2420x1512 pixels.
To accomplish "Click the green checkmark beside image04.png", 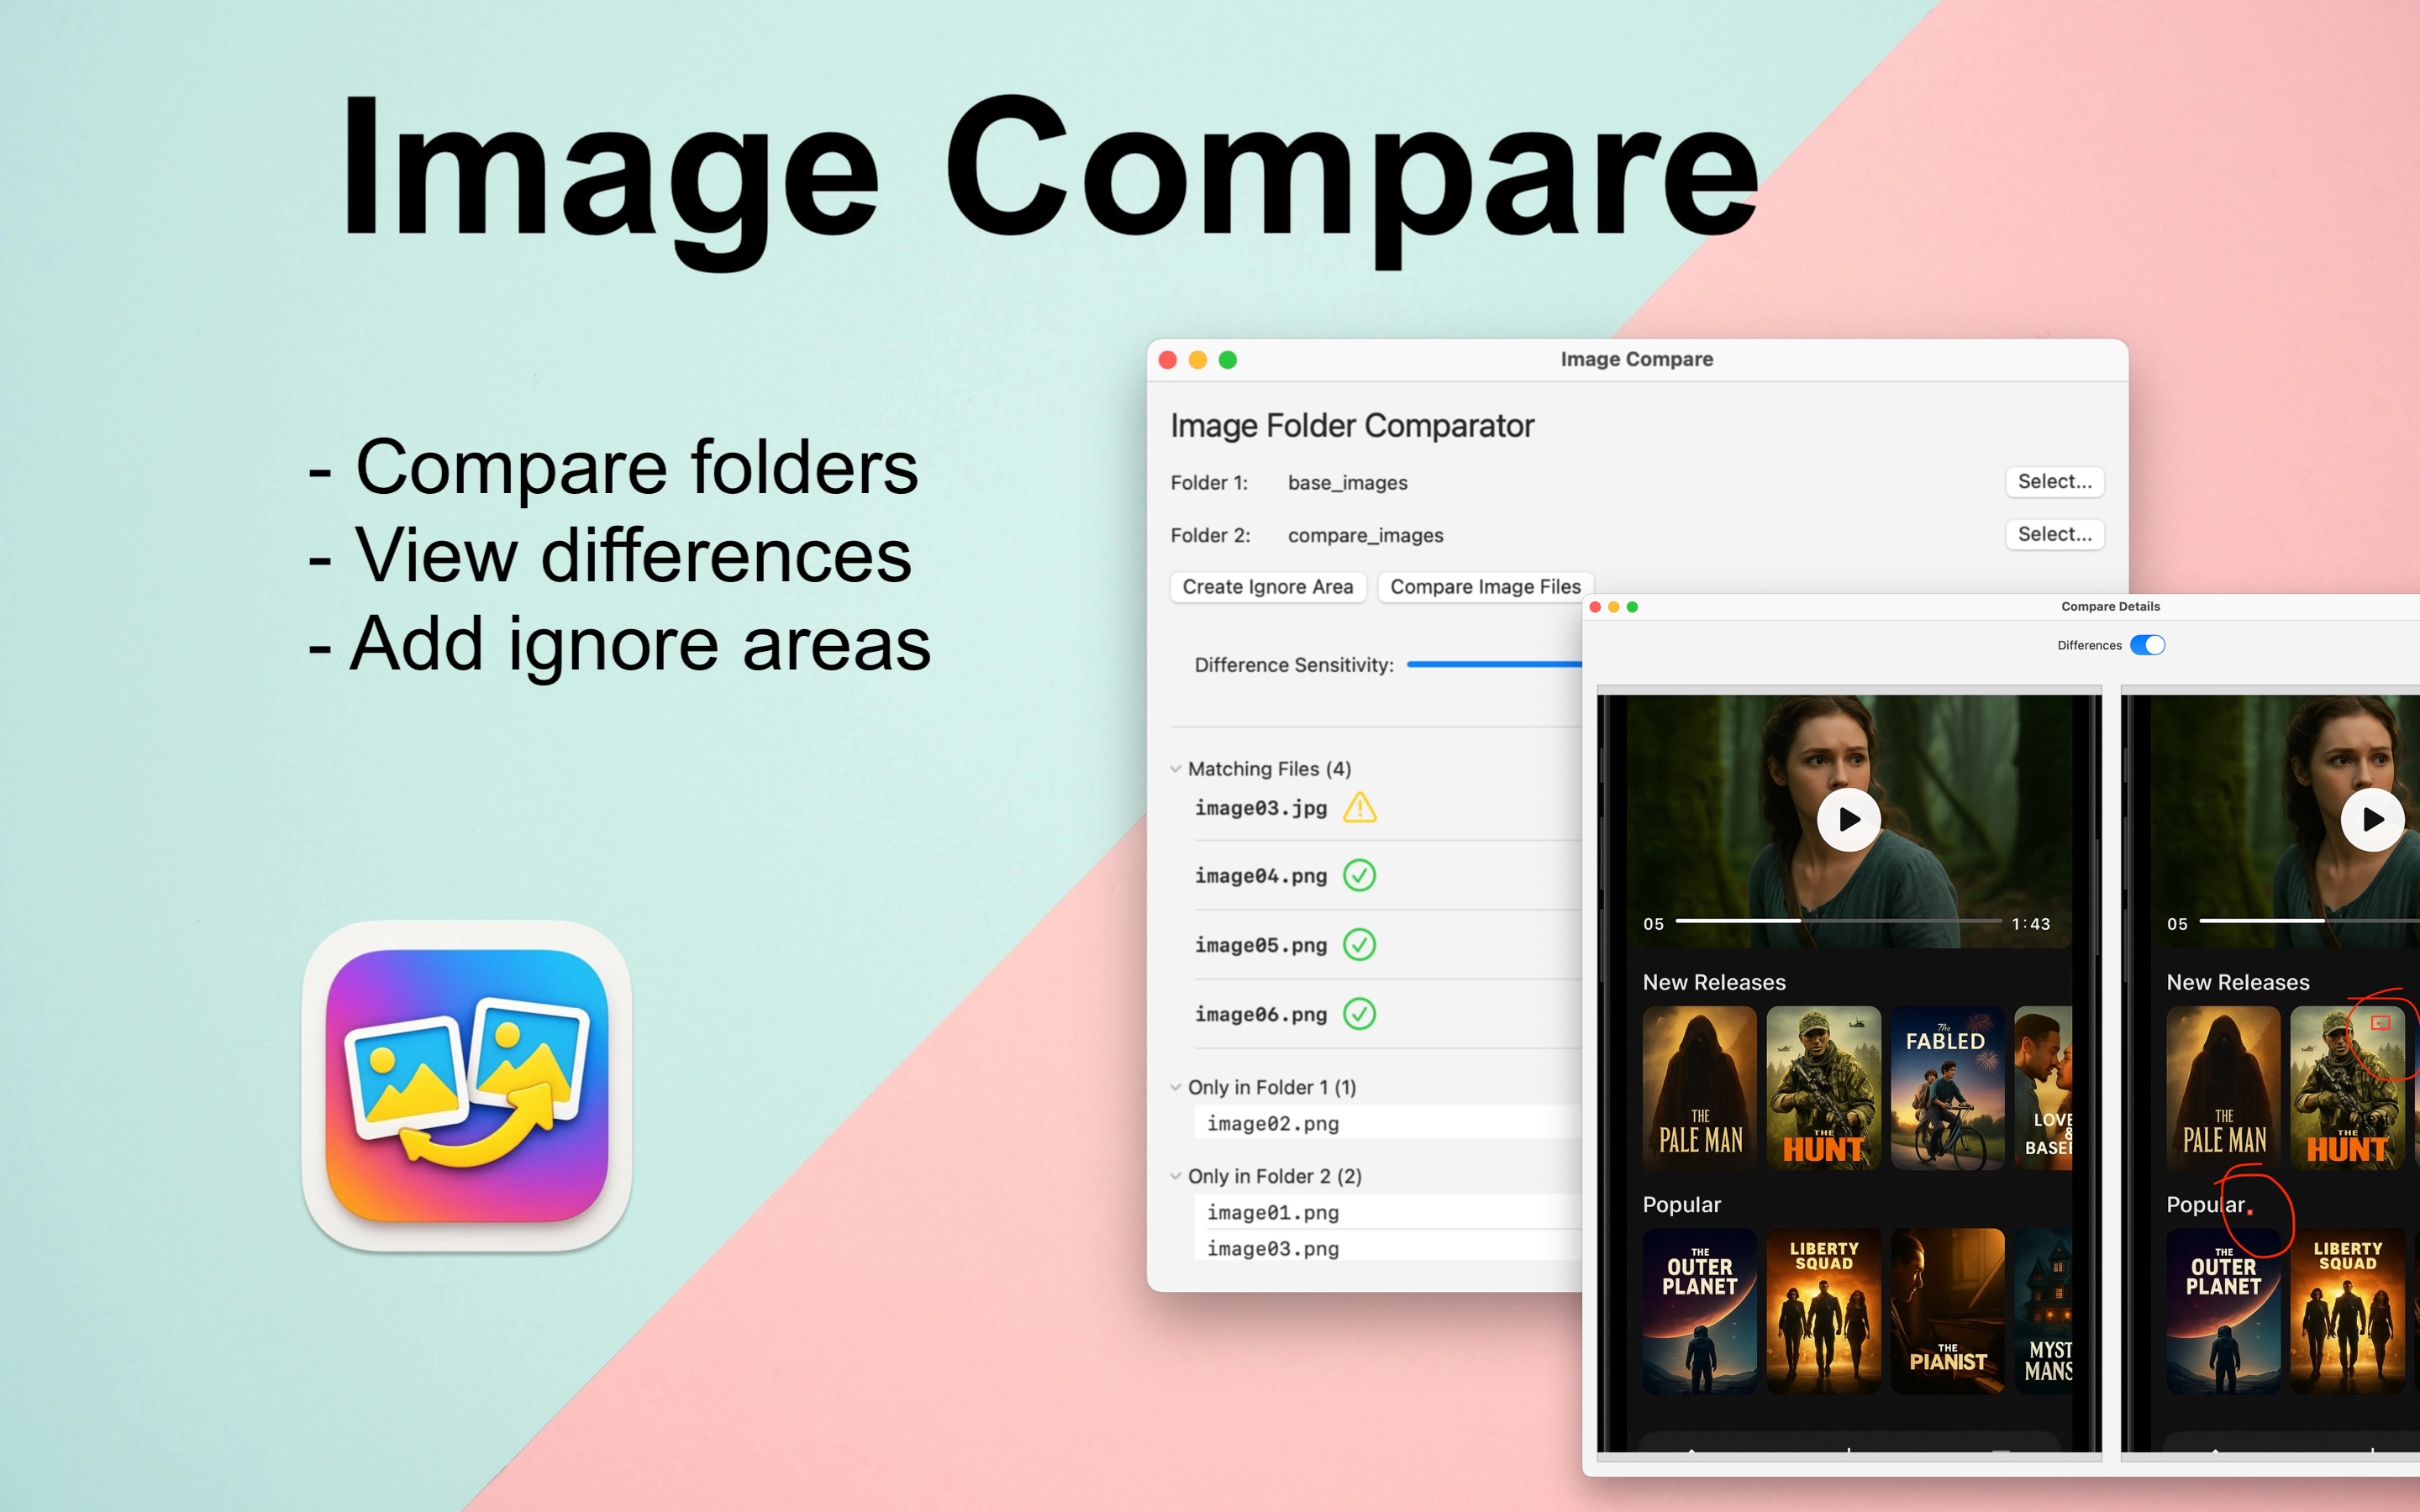I will (x=1359, y=876).
